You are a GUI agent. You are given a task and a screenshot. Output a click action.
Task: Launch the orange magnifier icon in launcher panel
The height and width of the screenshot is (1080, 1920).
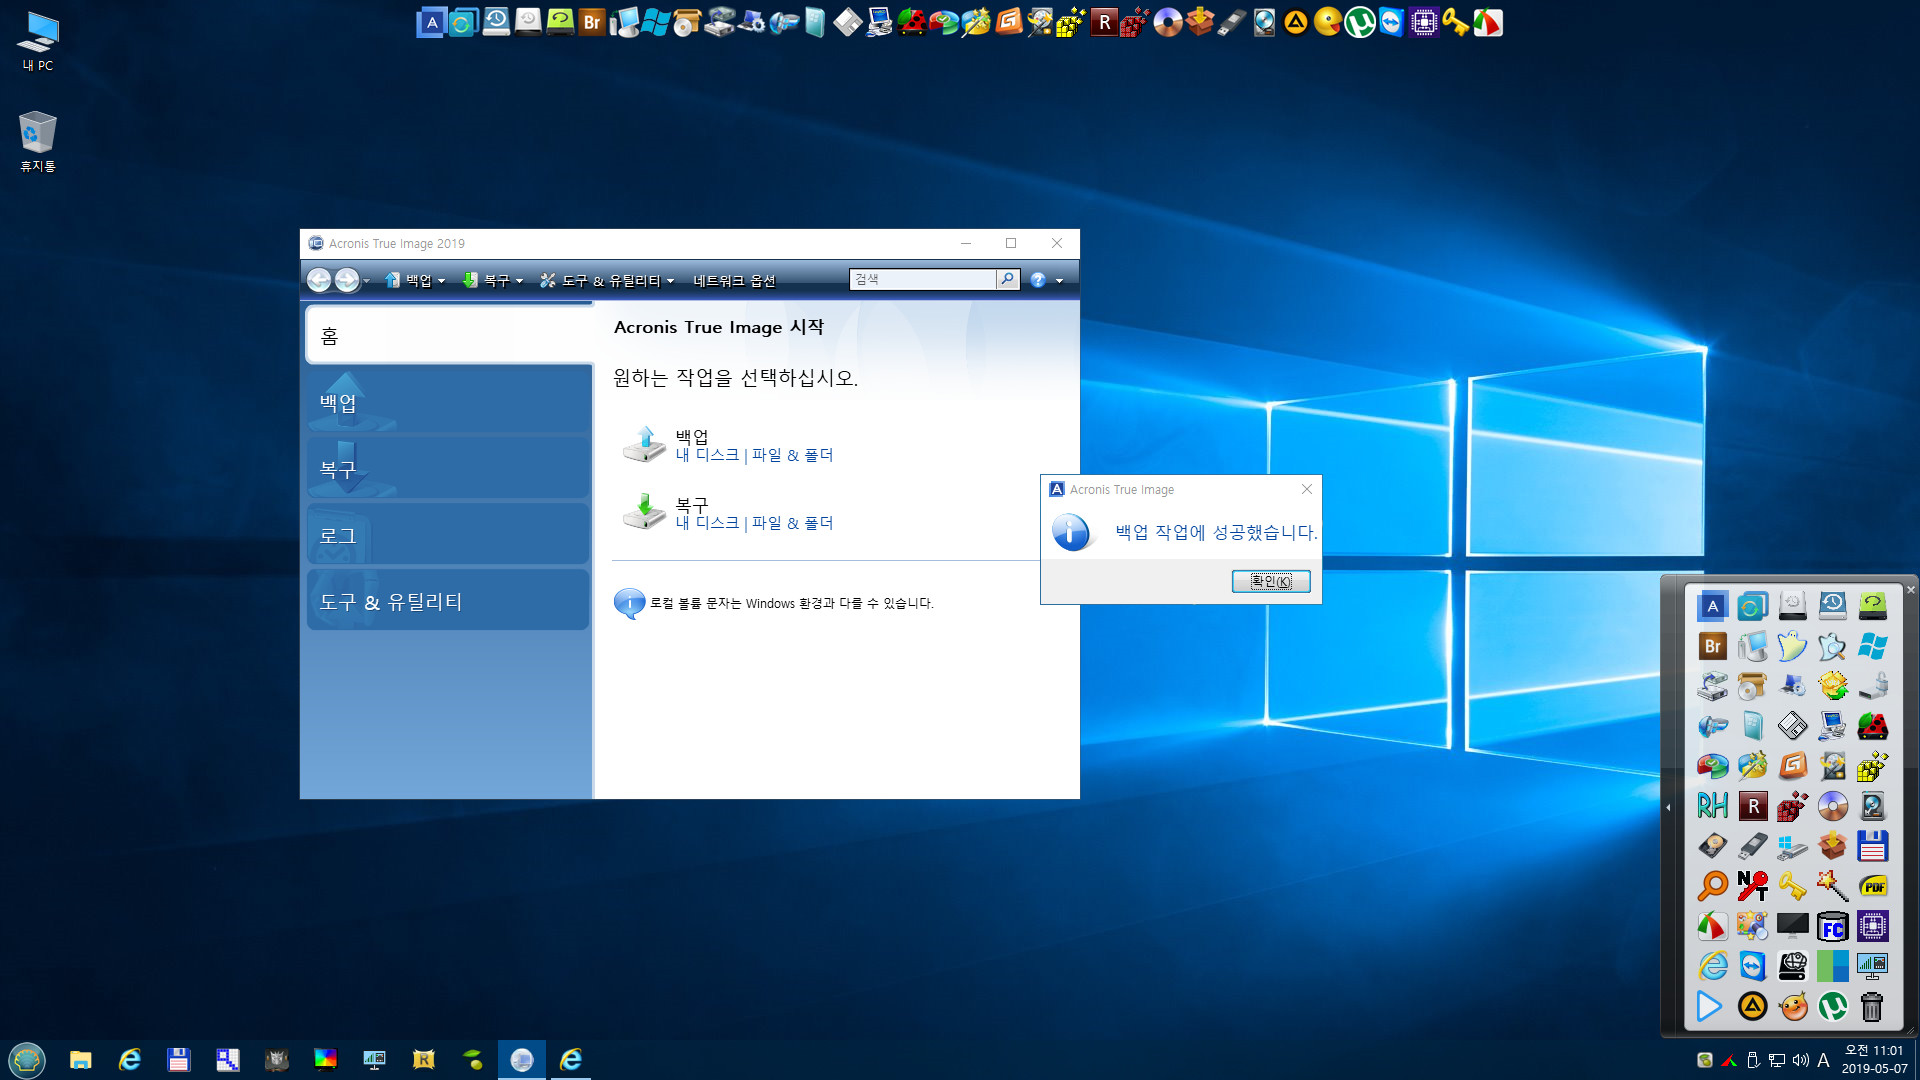click(1713, 886)
